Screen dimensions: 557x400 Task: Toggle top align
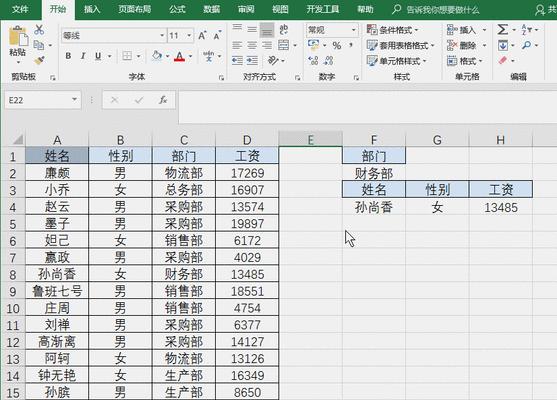(237, 28)
